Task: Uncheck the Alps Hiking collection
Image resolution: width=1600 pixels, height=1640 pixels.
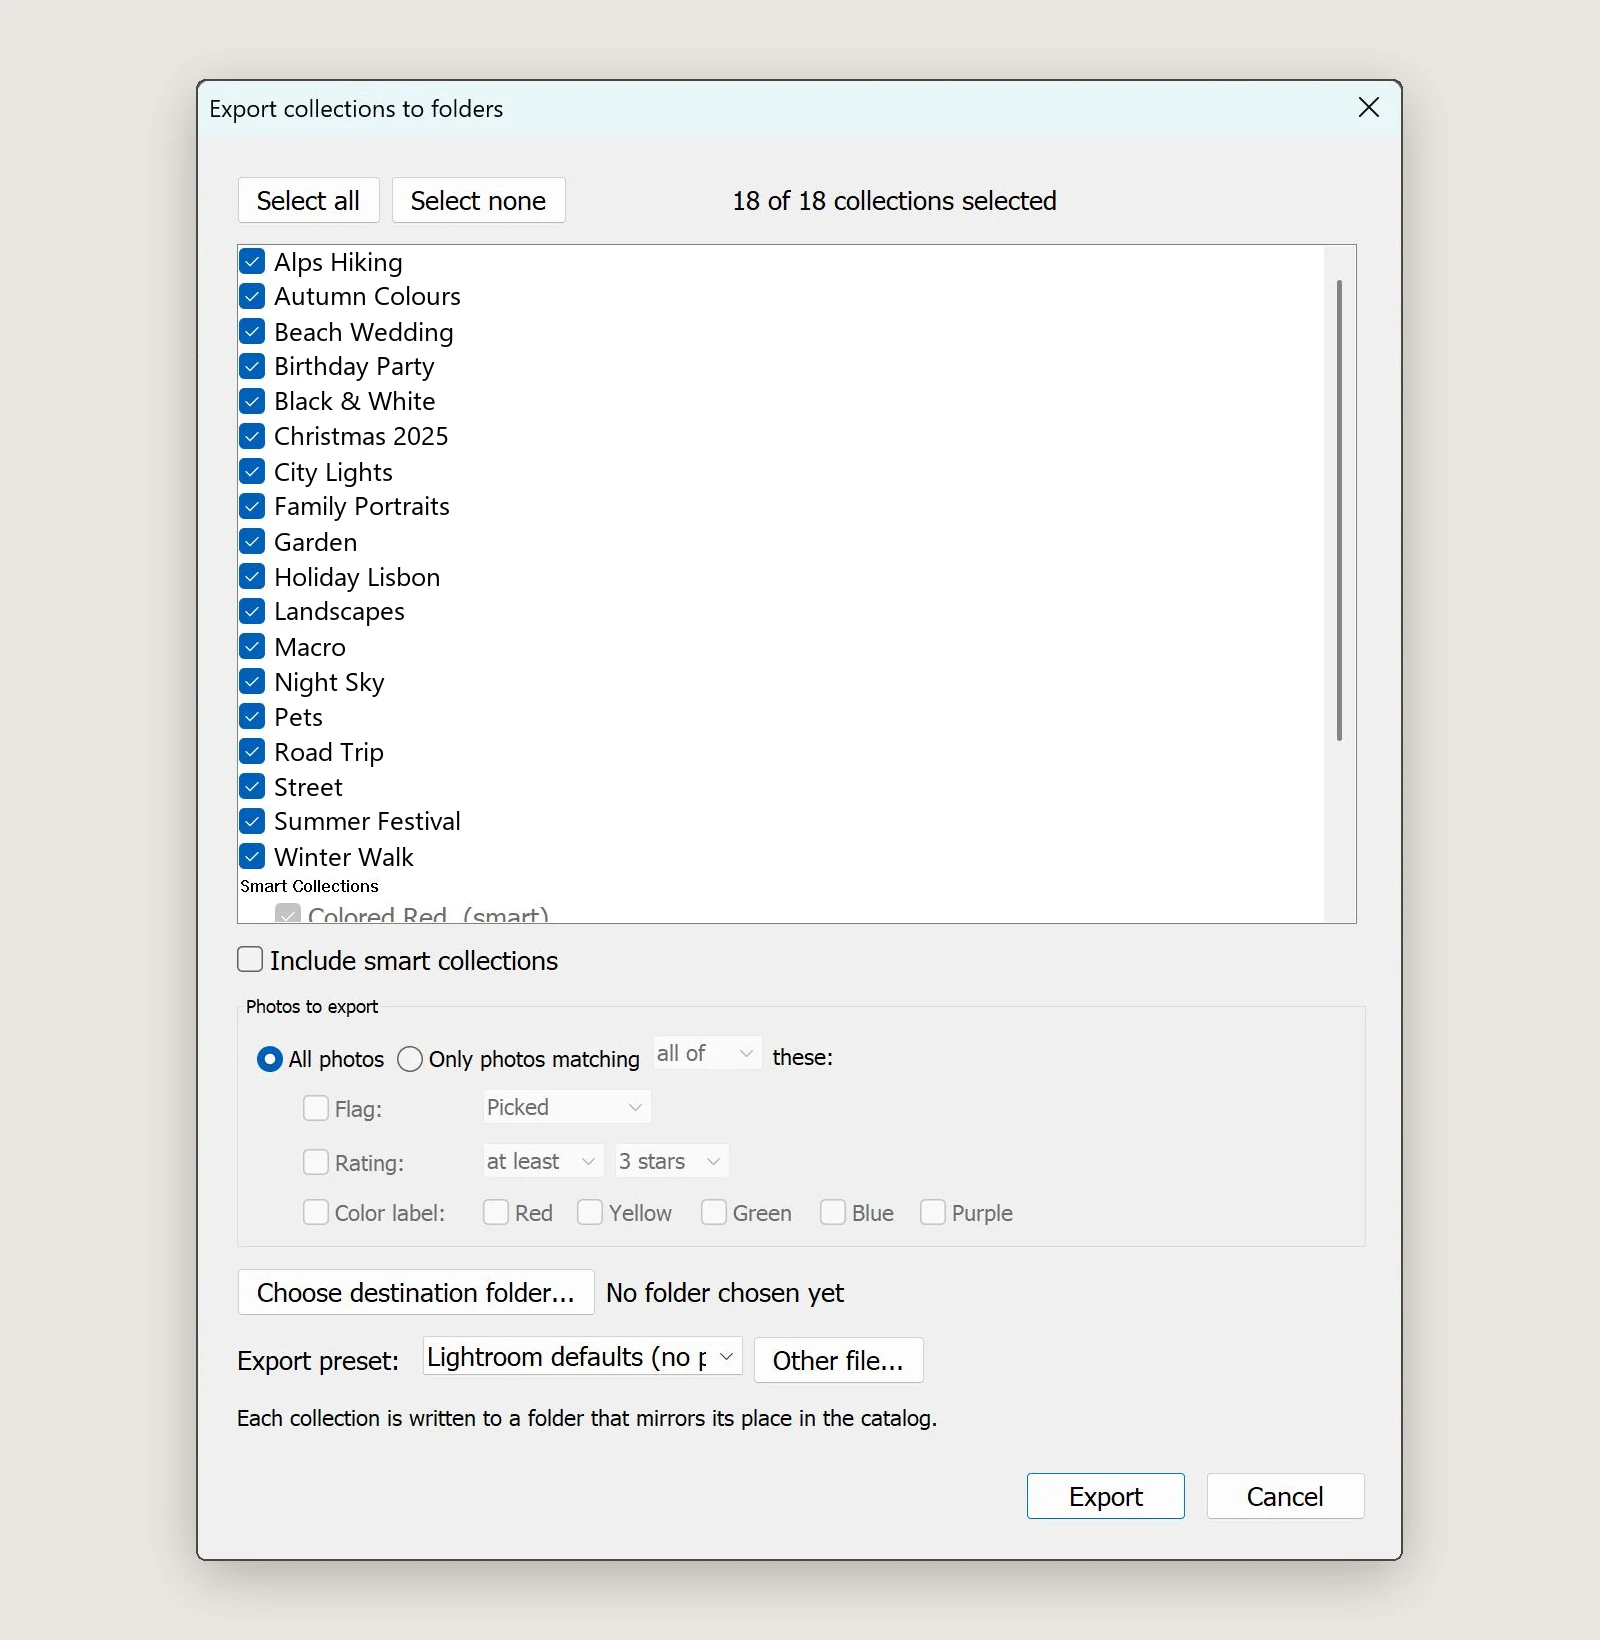Action: point(252,262)
